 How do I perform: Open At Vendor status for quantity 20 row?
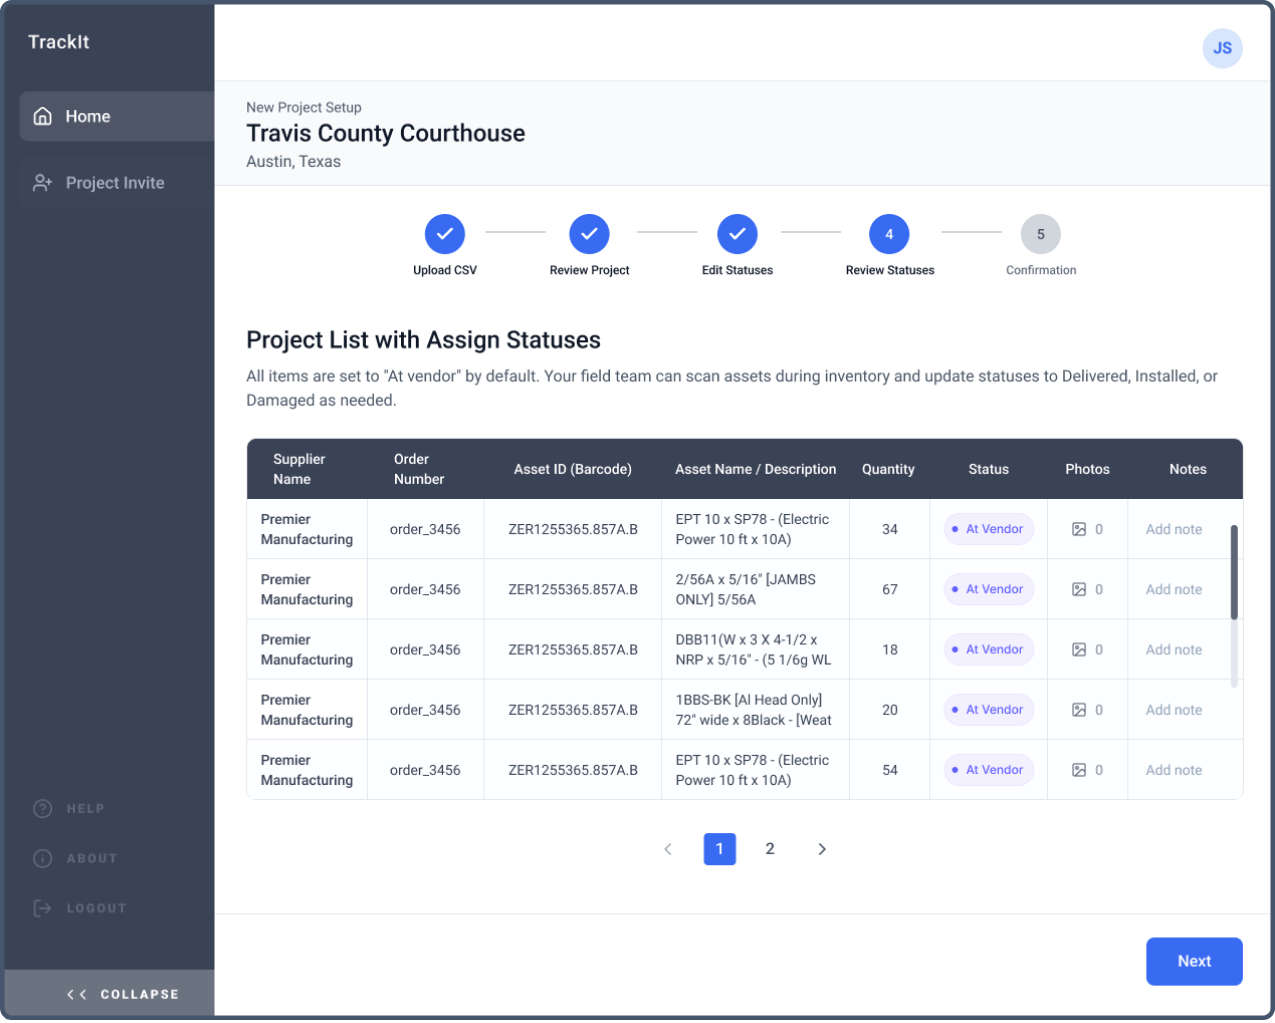[988, 710]
